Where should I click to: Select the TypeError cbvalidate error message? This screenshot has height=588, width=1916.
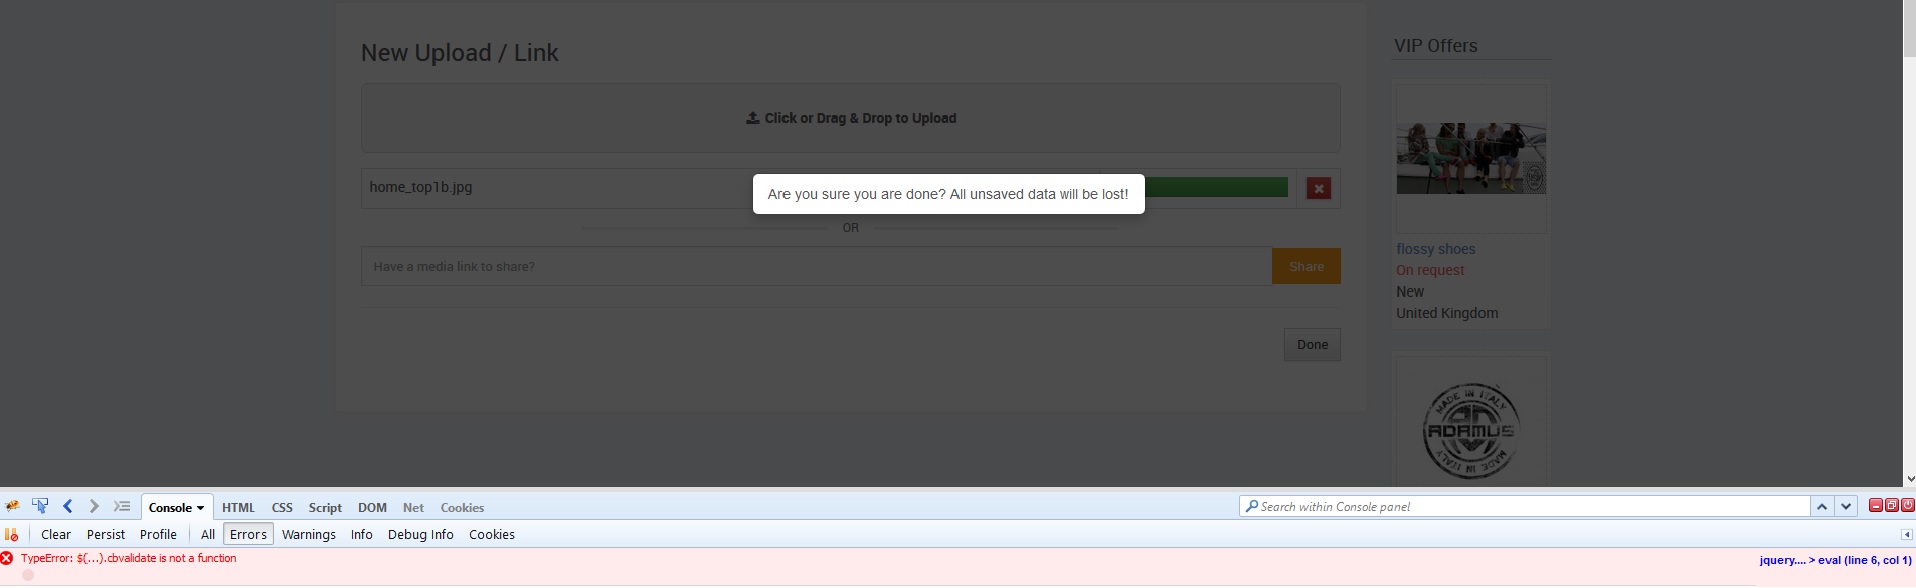[x=128, y=558]
